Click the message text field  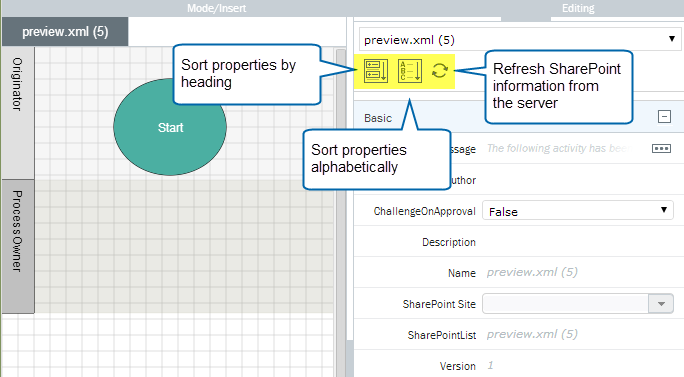click(x=565, y=149)
